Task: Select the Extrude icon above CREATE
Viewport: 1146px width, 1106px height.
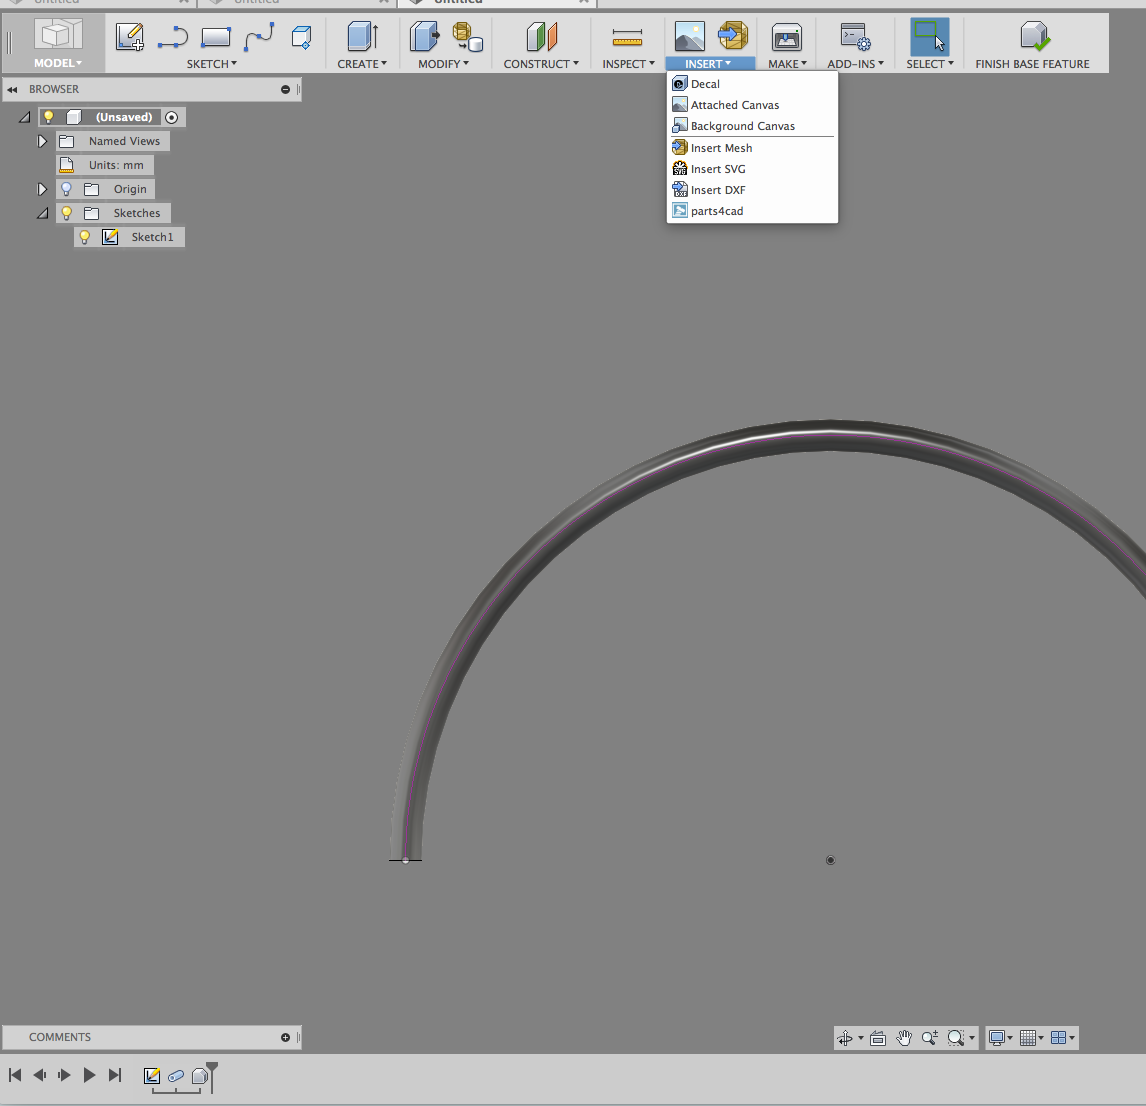Action: coord(362,37)
